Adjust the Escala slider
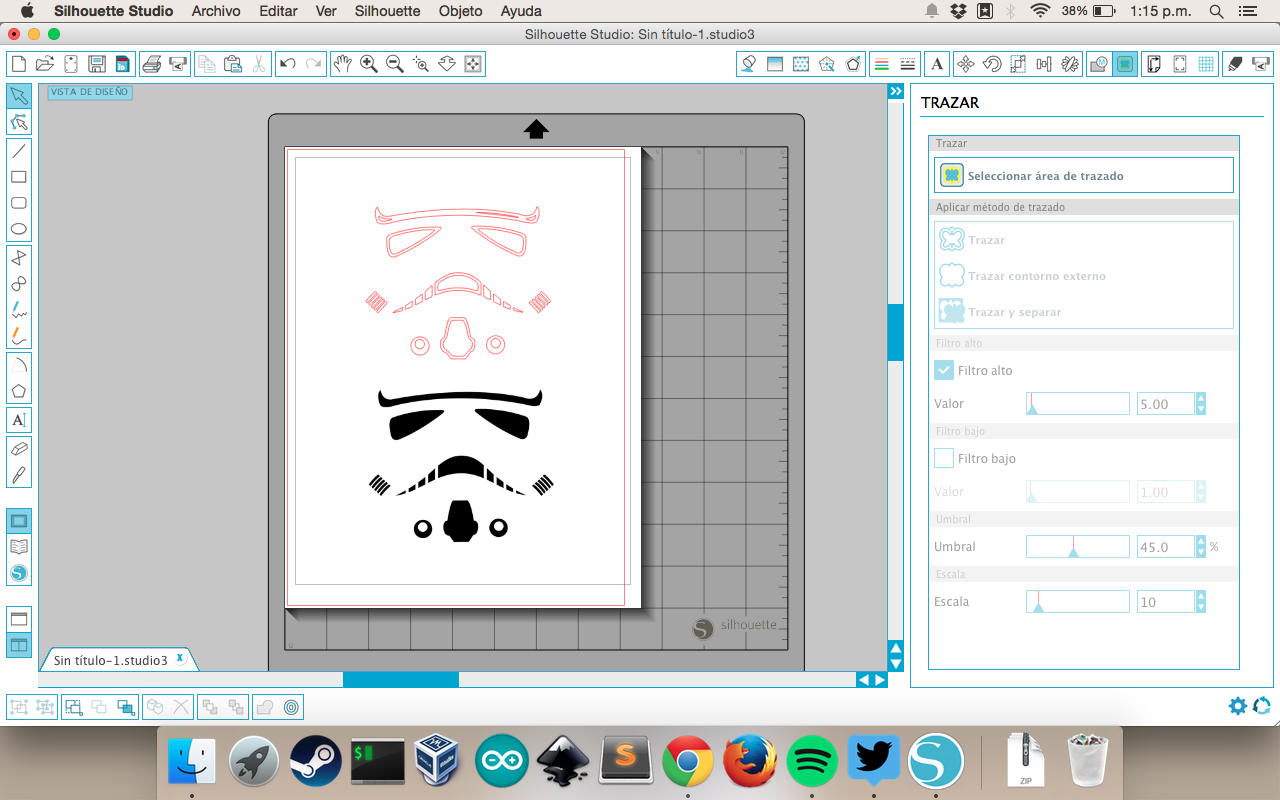This screenshot has height=800, width=1280. click(x=1078, y=602)
